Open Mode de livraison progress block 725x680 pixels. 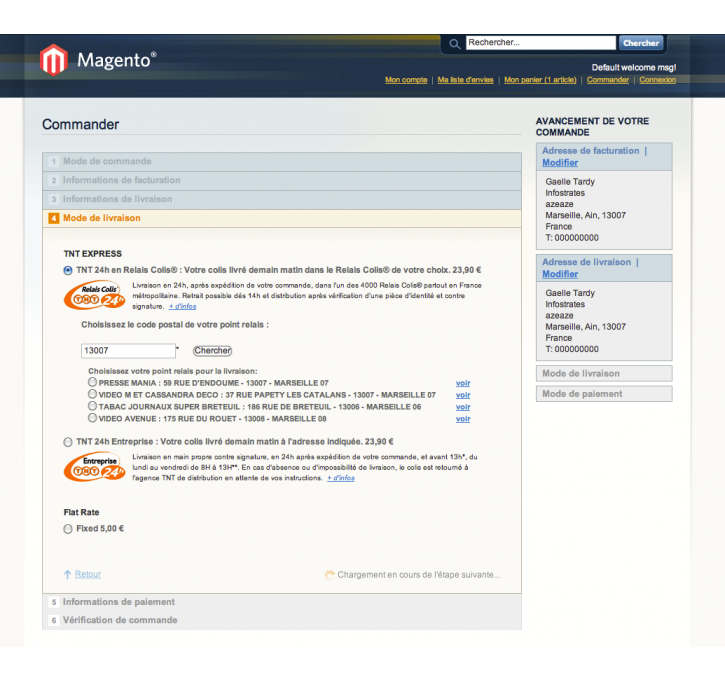604,374
